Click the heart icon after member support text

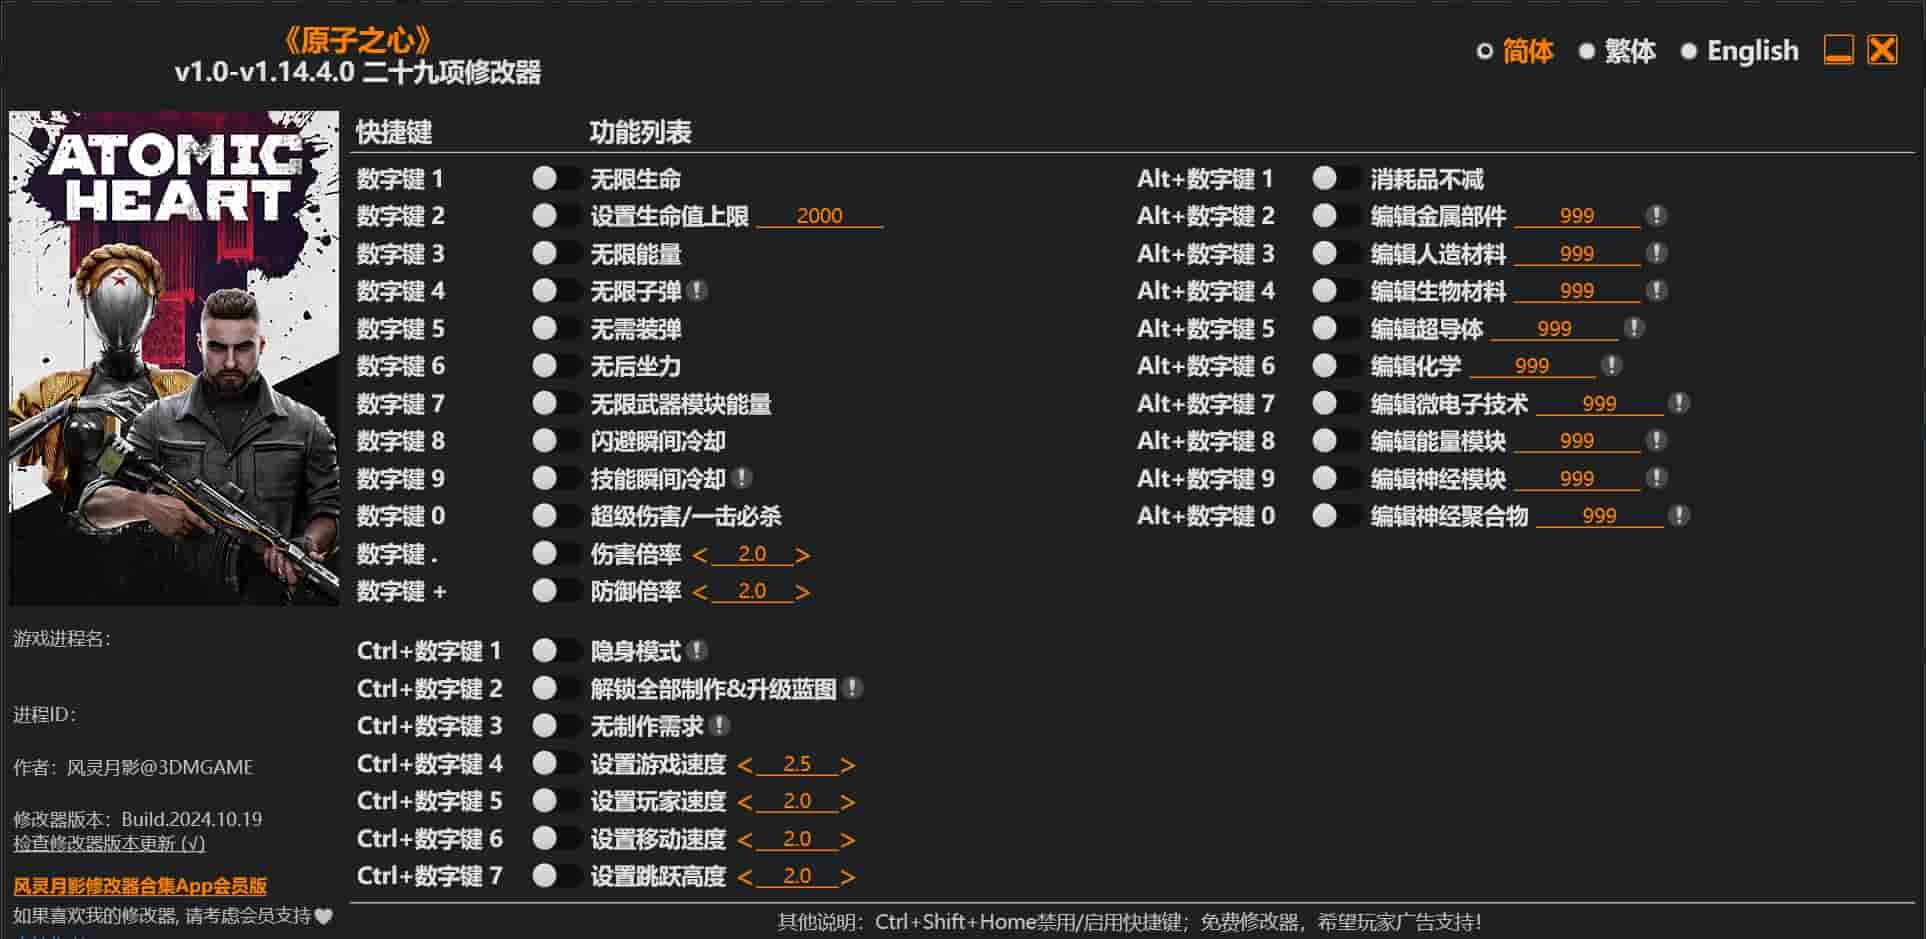pos(323,916)
